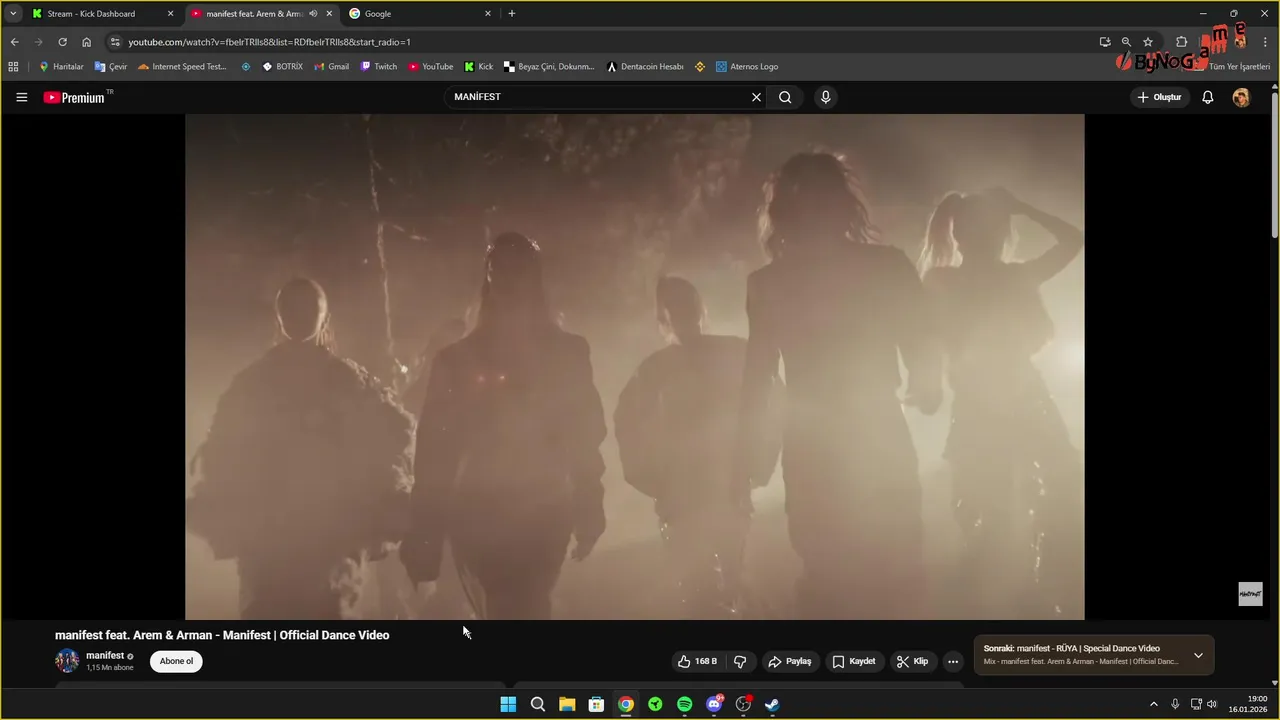Open the zoom magnifier in address bar
The height and width of the screenshot is (720, 1280).
pyautogui.click(x=1126, y=42)
